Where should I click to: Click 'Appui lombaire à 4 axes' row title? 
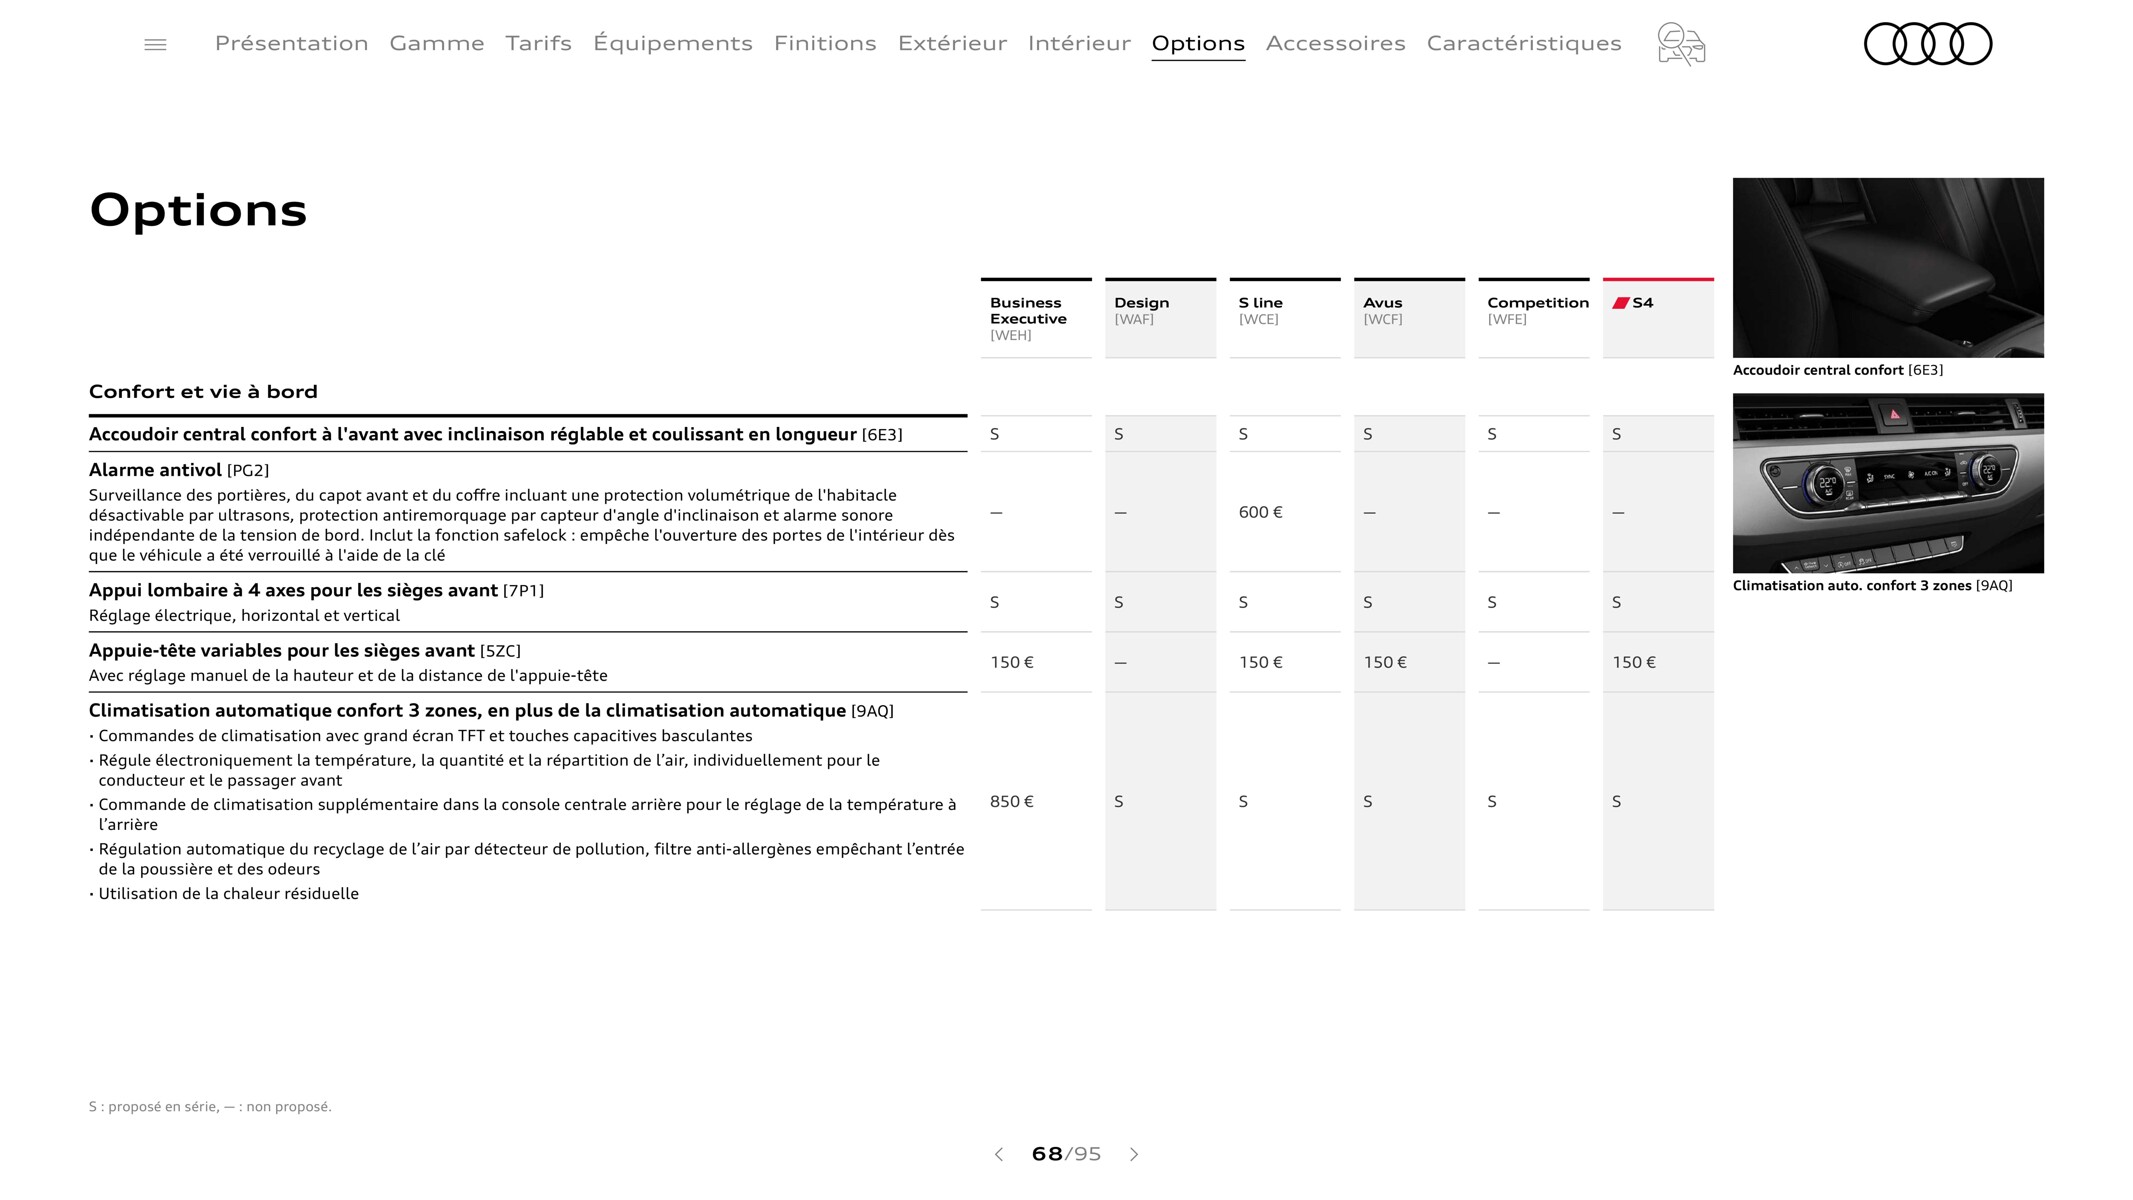(316, 590)
